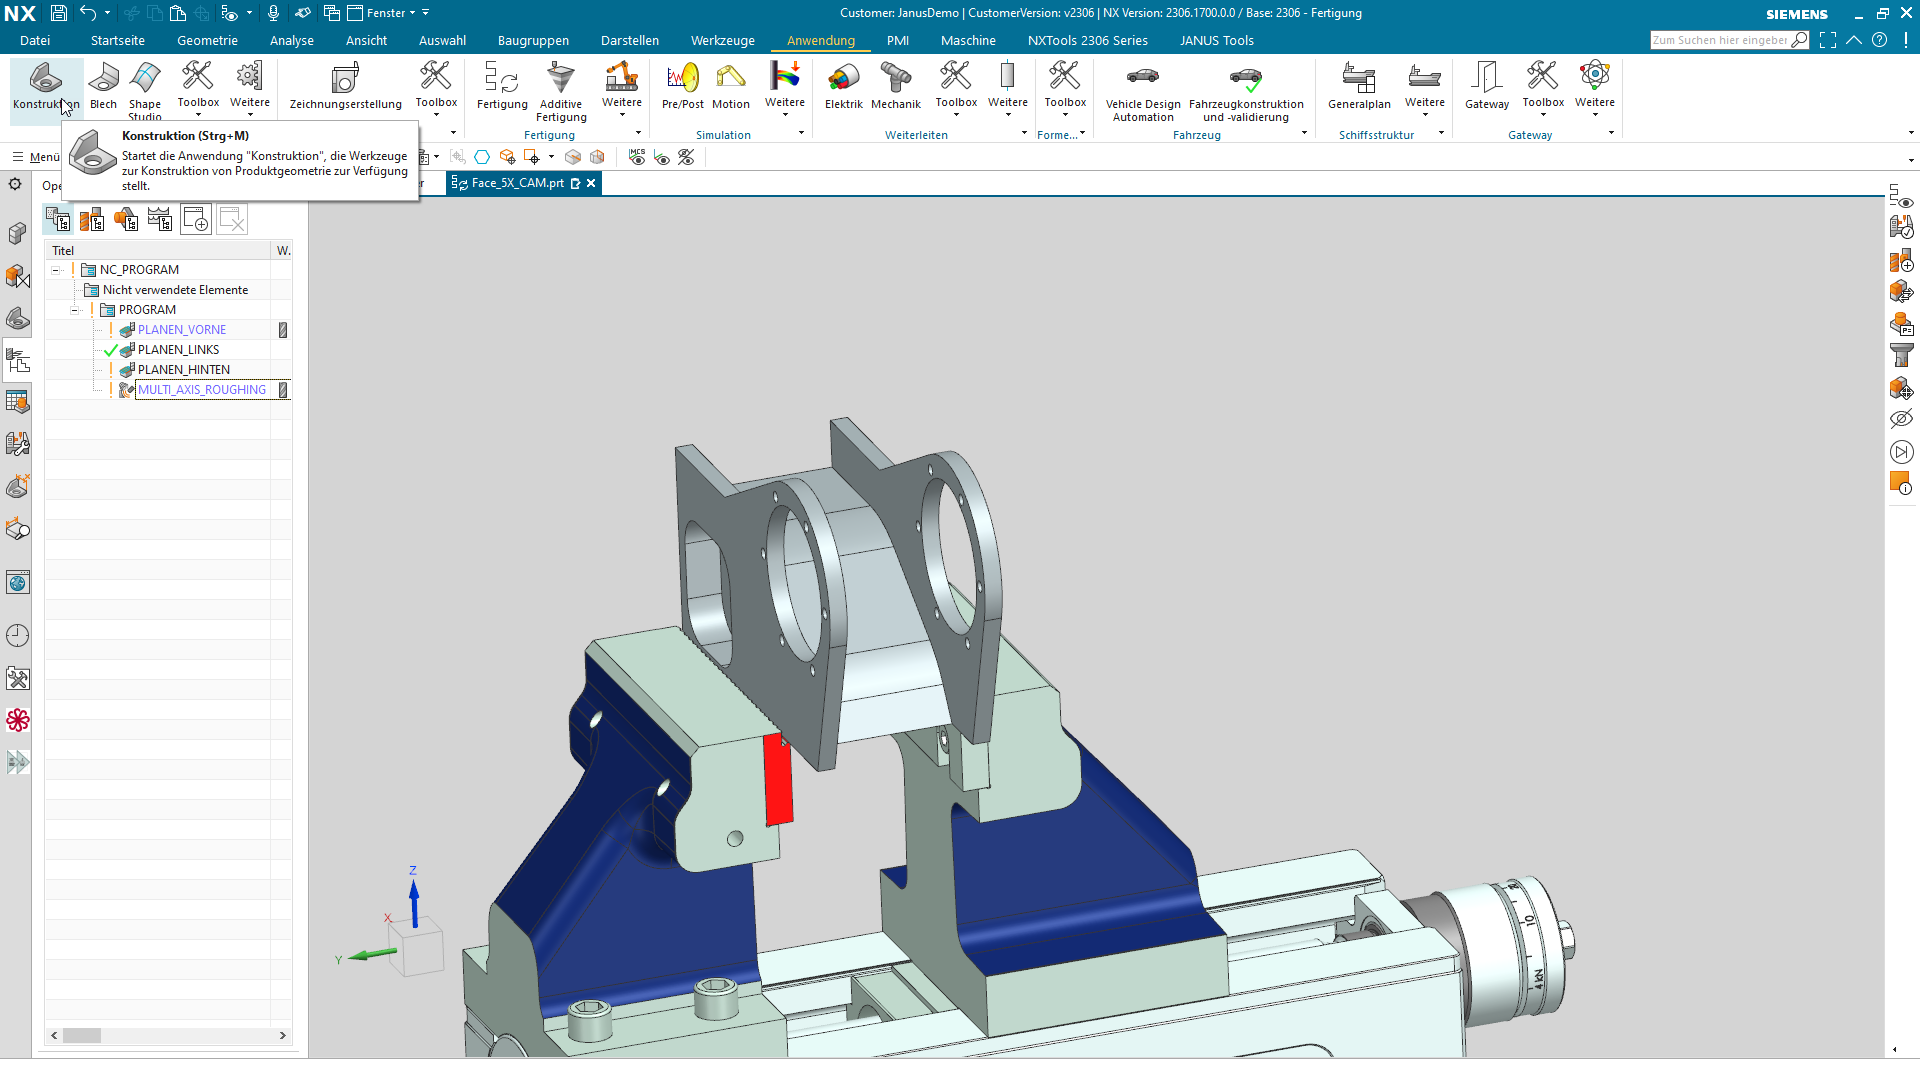Paste from clipboard in quick access toolbar
The height and width of the screenshot is (1080, 1920).
pos(178,13)
